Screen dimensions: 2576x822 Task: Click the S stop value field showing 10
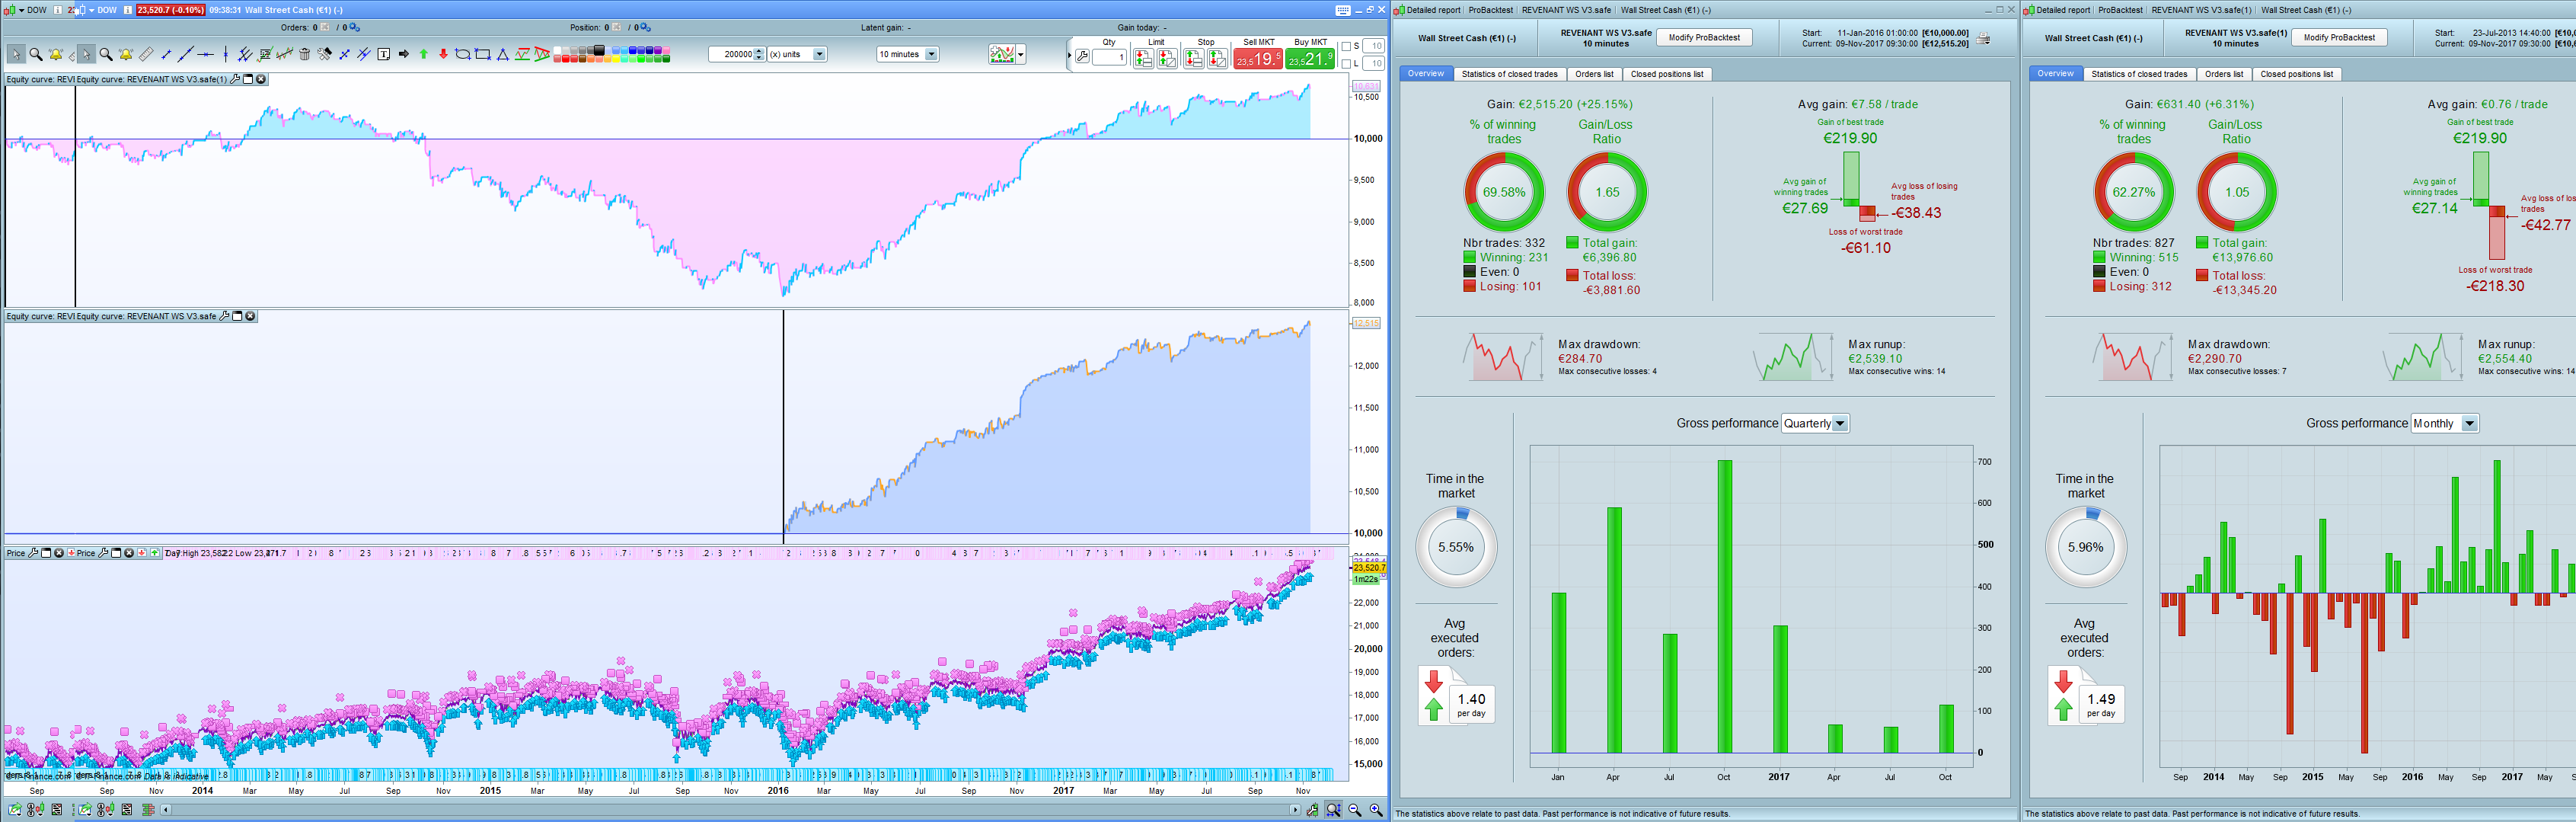pyautogui.click(x=1375, y=46)
